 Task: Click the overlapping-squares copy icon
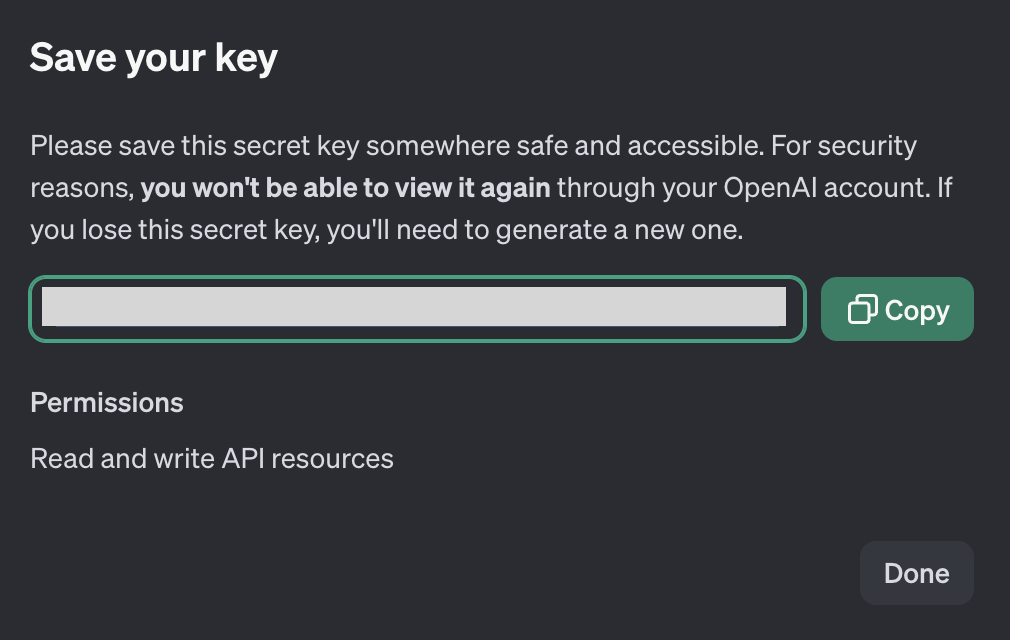click(862, 310)
